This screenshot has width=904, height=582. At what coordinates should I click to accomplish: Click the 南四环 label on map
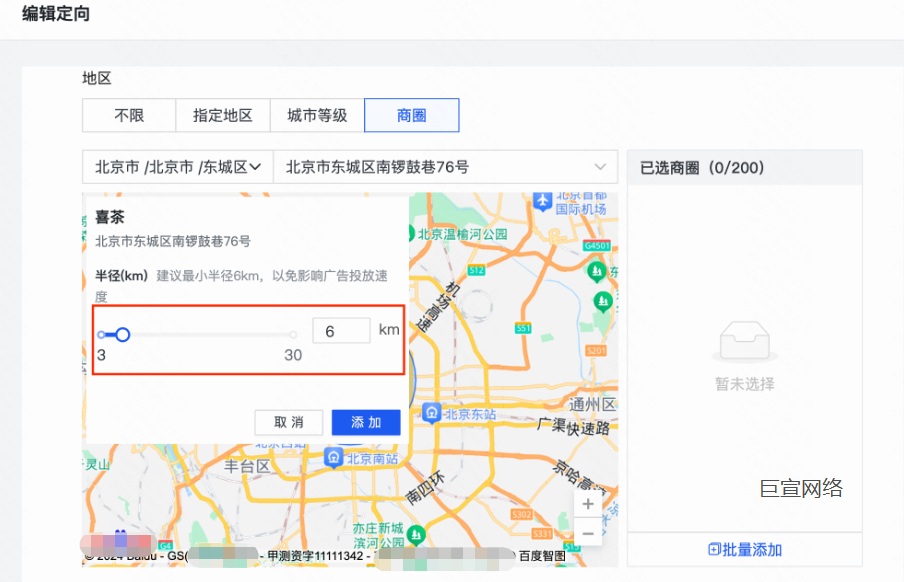[425, 487]
